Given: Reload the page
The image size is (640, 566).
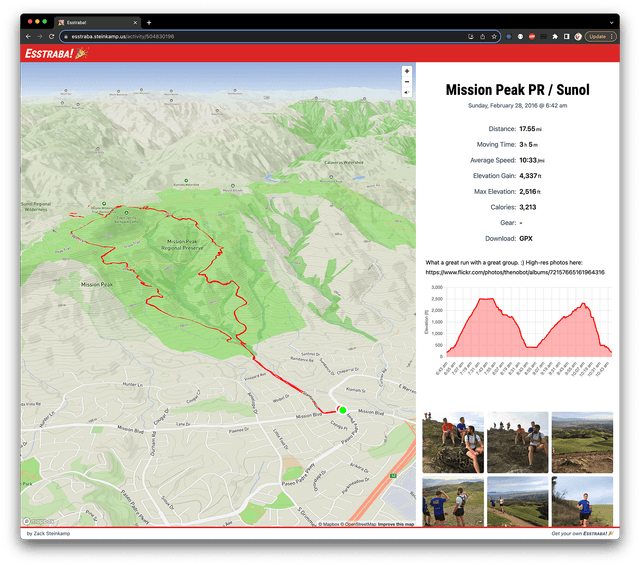Looking at the screenshot, I should pyautogui.click(x=53, y=36).
